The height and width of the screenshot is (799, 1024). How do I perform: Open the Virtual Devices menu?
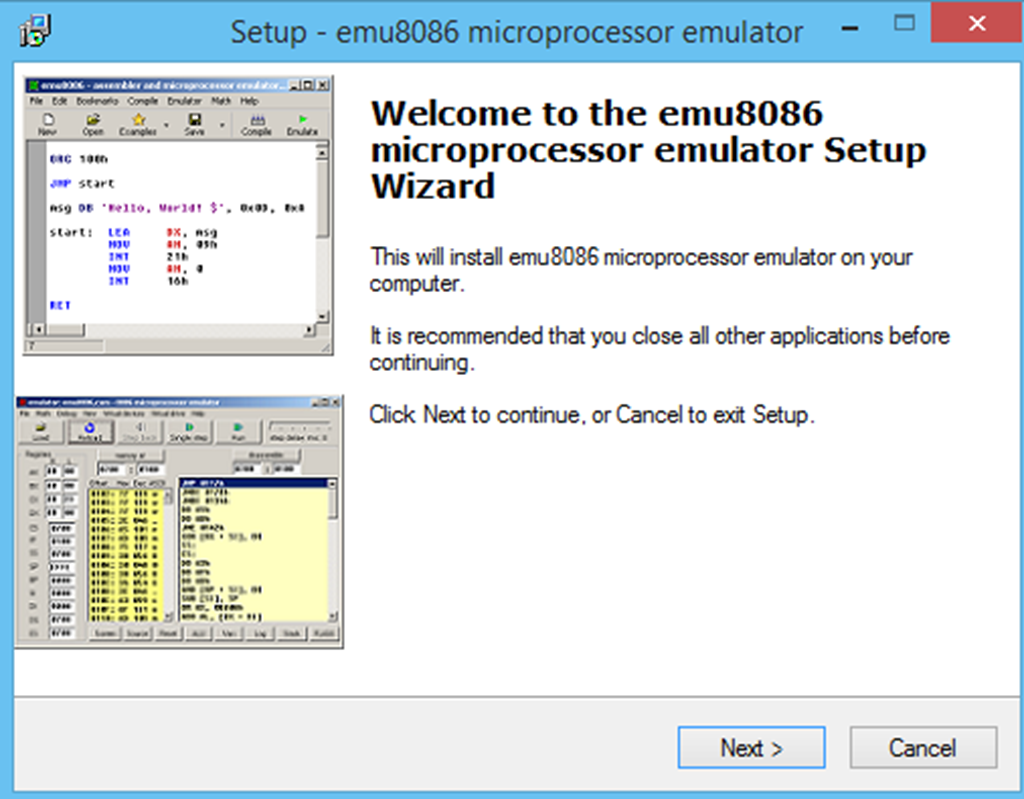tap(123, 414)
